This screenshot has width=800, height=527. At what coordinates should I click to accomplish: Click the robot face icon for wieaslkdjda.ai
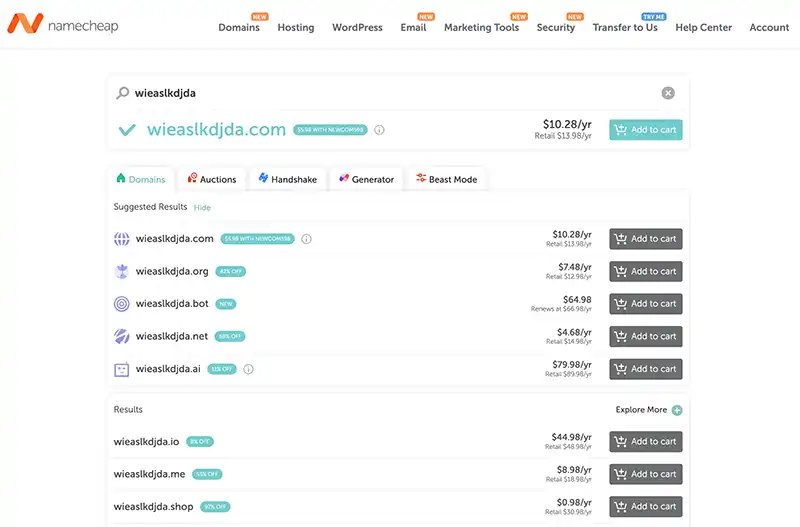[x=121, y=369]
